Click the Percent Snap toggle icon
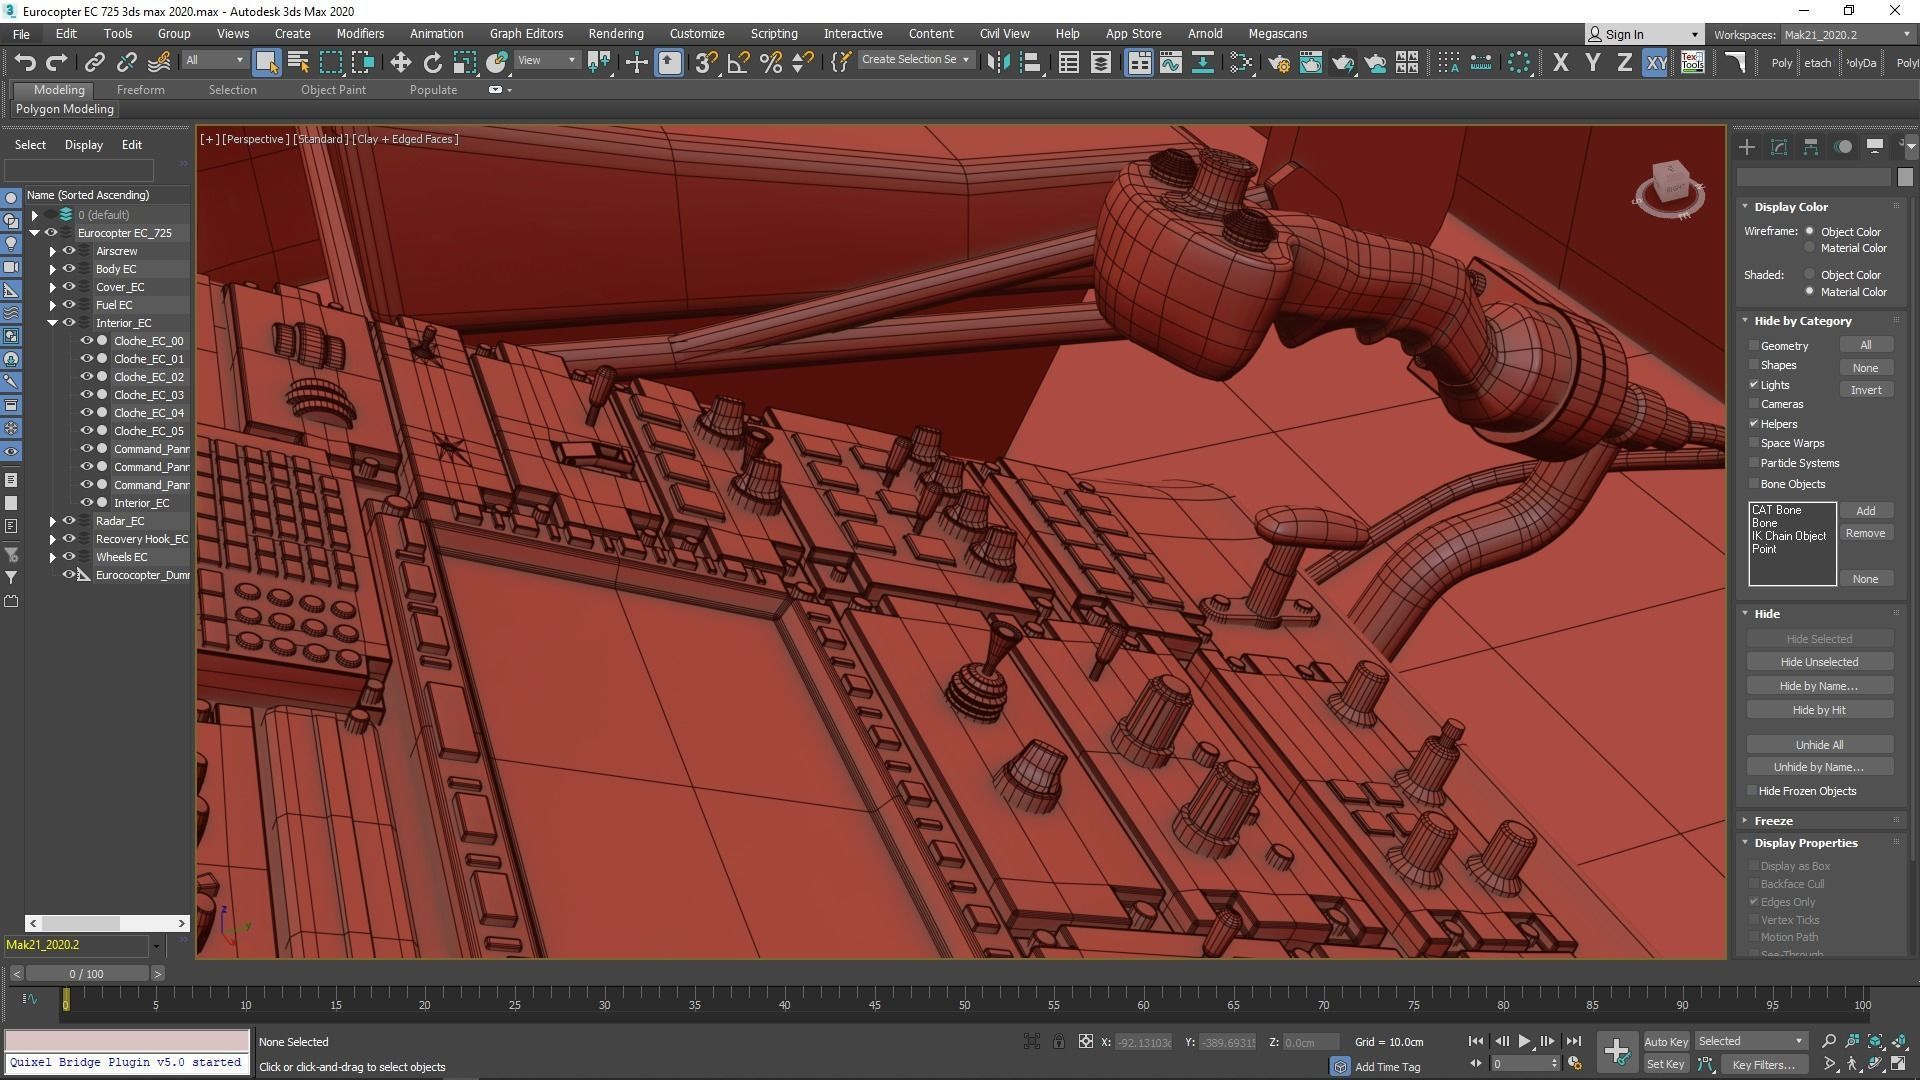Screen dimensions: 1920x1080 [x=770, y=63]
